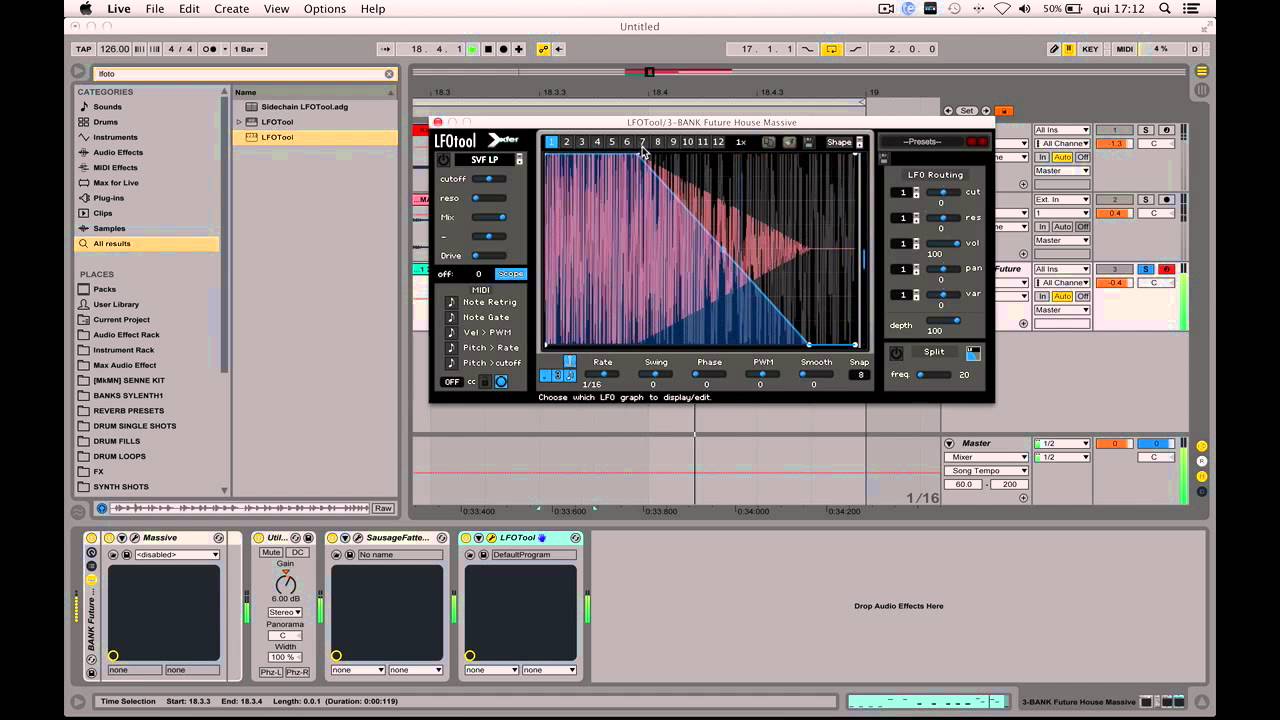Click the transport play button
The height and width of the screenshot is (720, 1280).
(473, 49)
